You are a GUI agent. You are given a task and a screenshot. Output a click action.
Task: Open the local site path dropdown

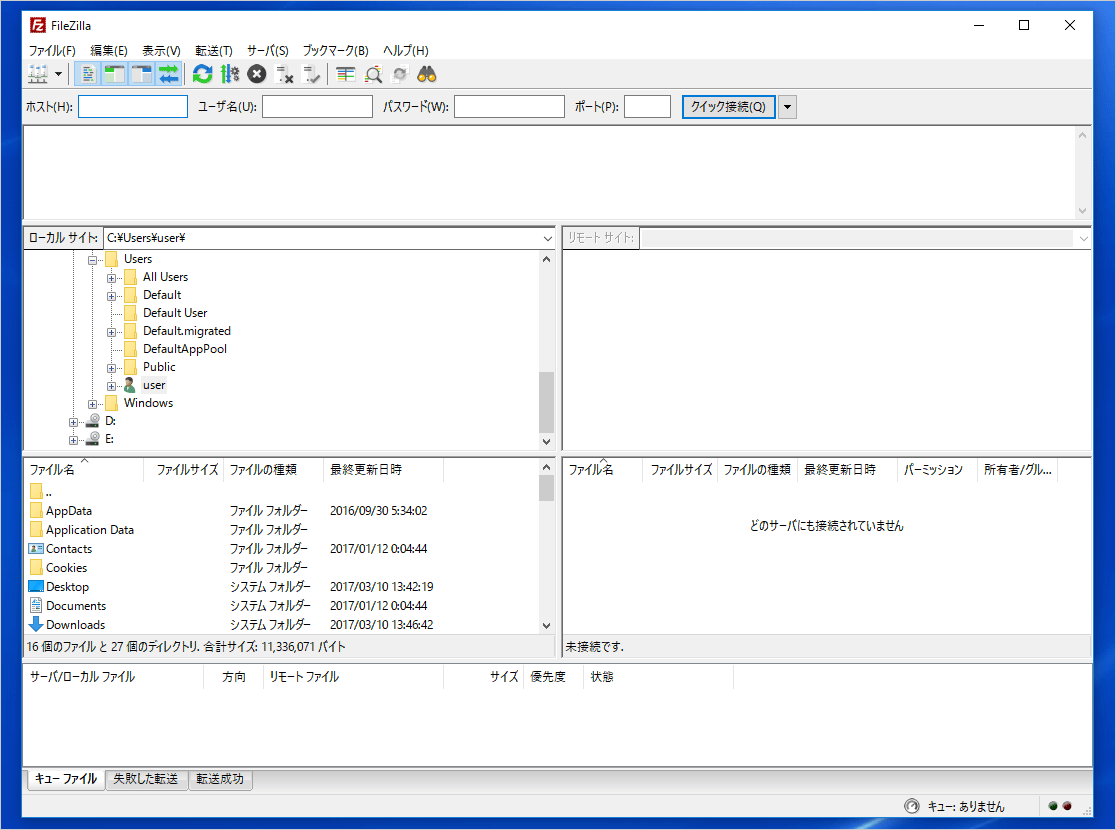(547, 238)
